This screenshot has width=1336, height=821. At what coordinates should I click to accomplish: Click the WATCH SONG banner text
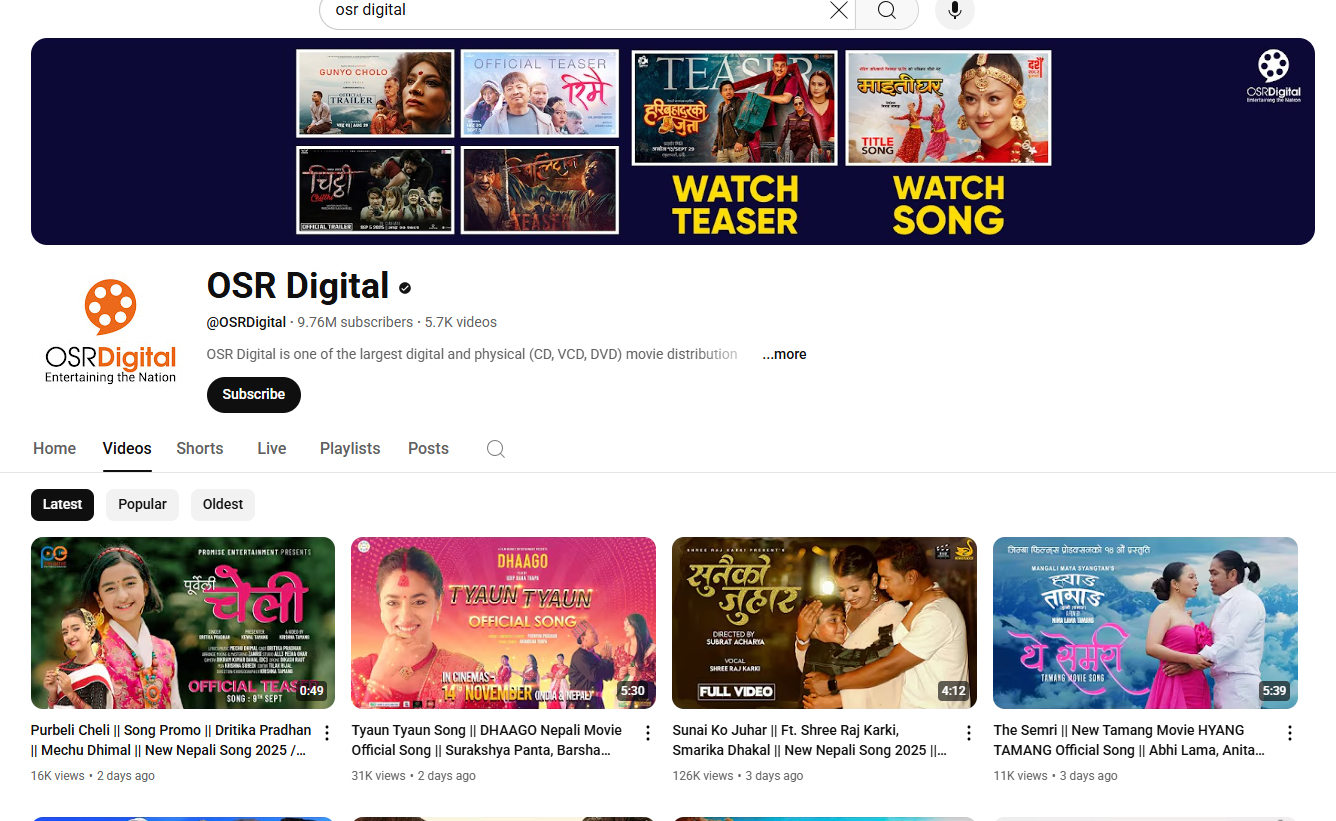coord(948,205)
